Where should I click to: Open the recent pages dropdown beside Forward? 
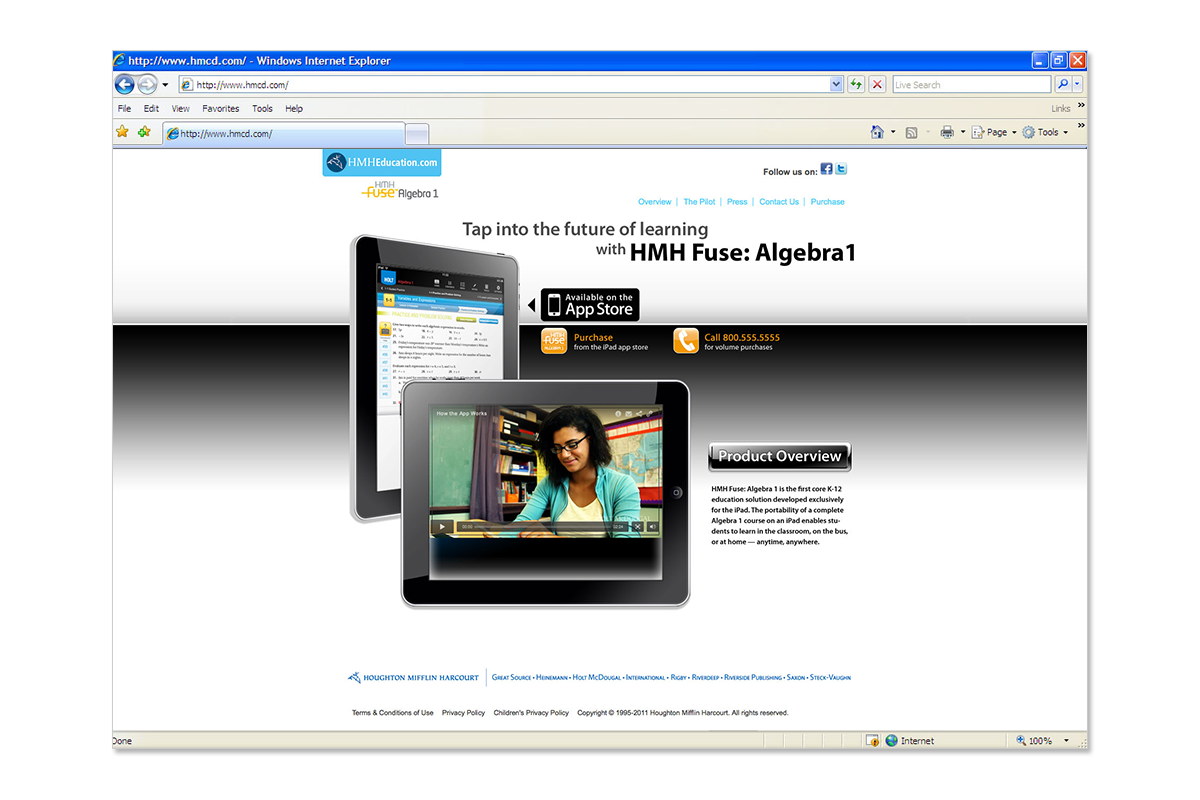[165, 85]
